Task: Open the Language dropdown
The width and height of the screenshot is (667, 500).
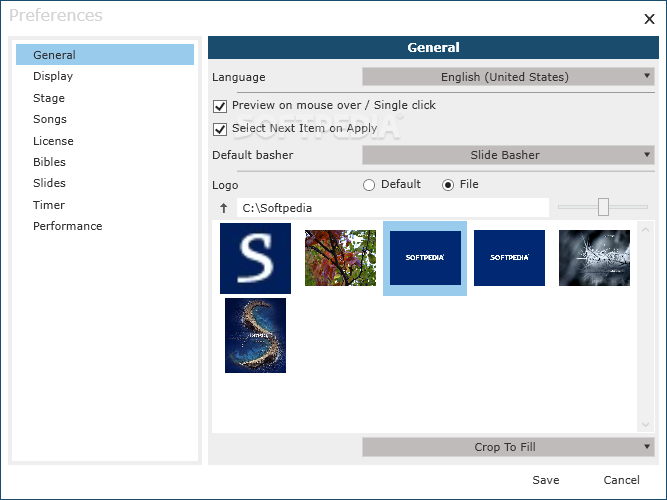Action: coord(508,77)
